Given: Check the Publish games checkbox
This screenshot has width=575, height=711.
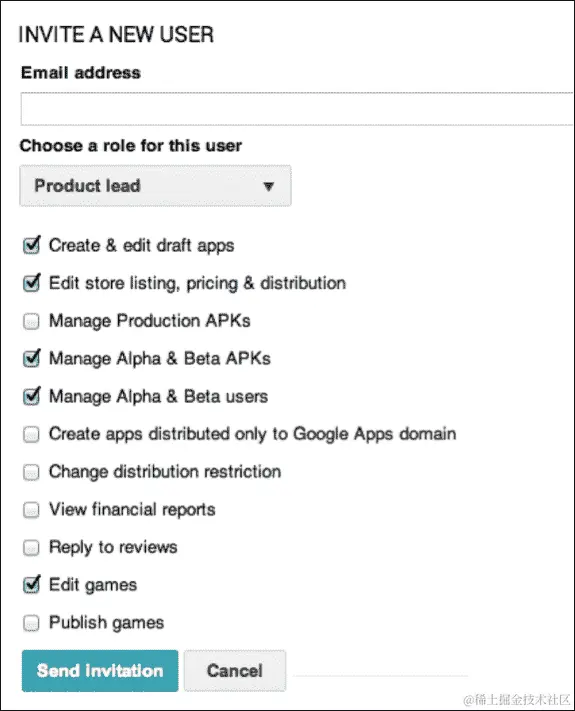Looking at the screenshot, I should pos(31,623).
